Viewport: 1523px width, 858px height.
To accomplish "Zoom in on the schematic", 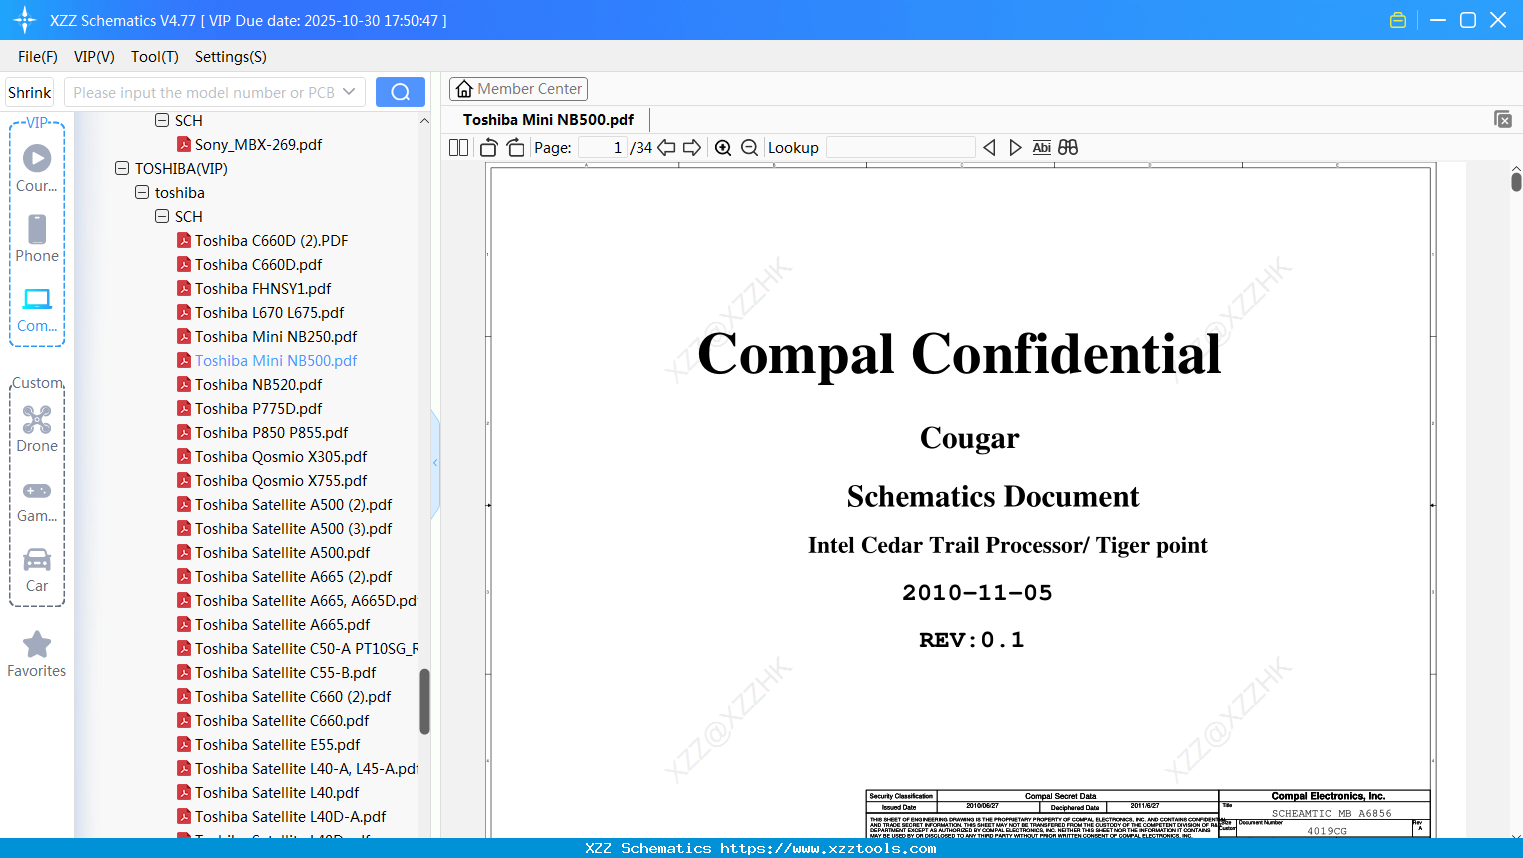I will point(723,148).
